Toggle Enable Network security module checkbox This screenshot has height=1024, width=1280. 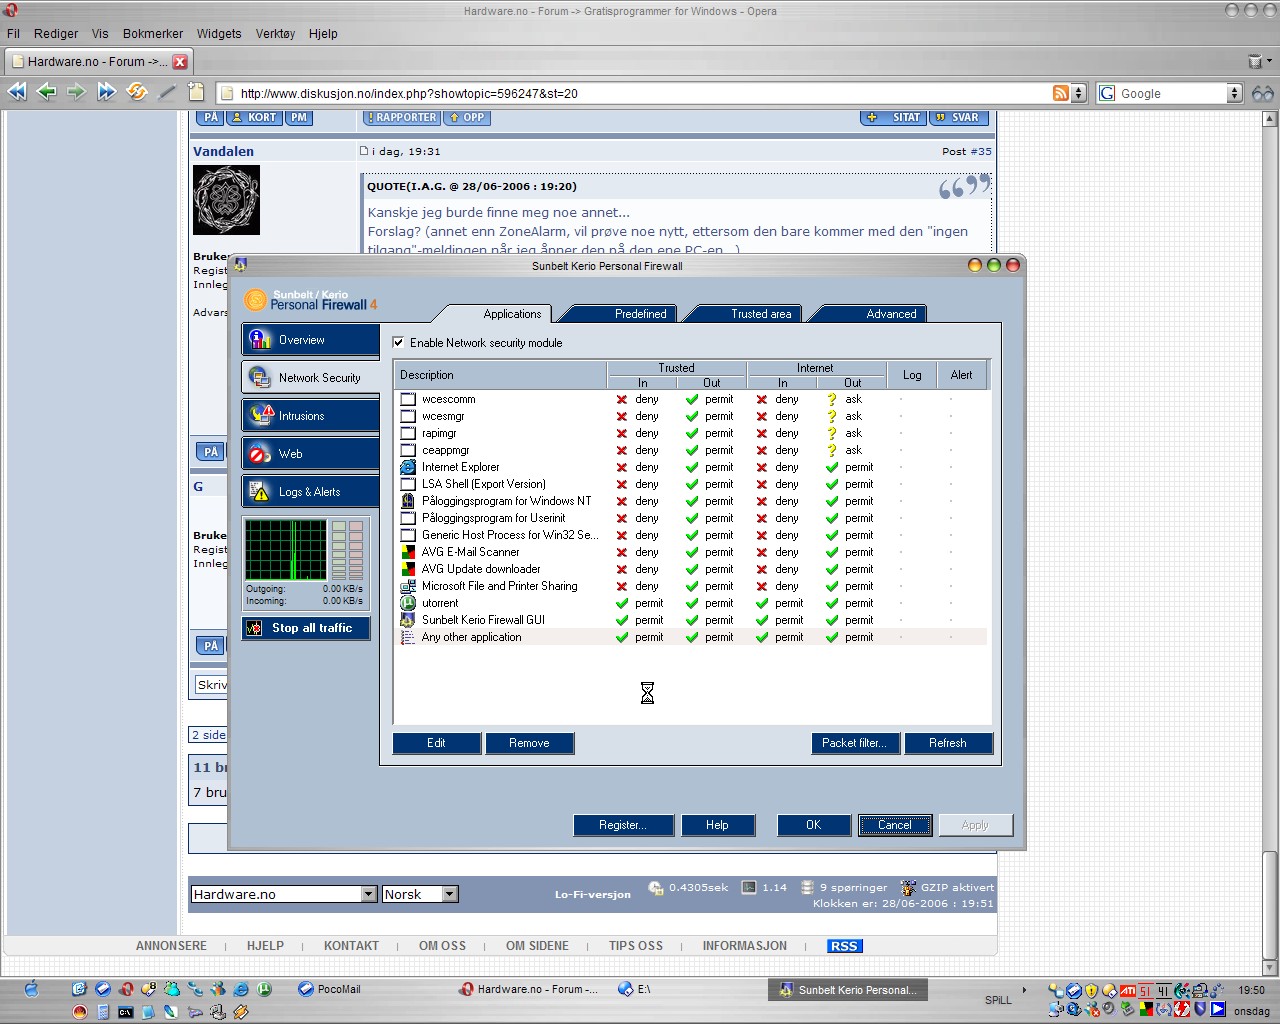(399, 342)
